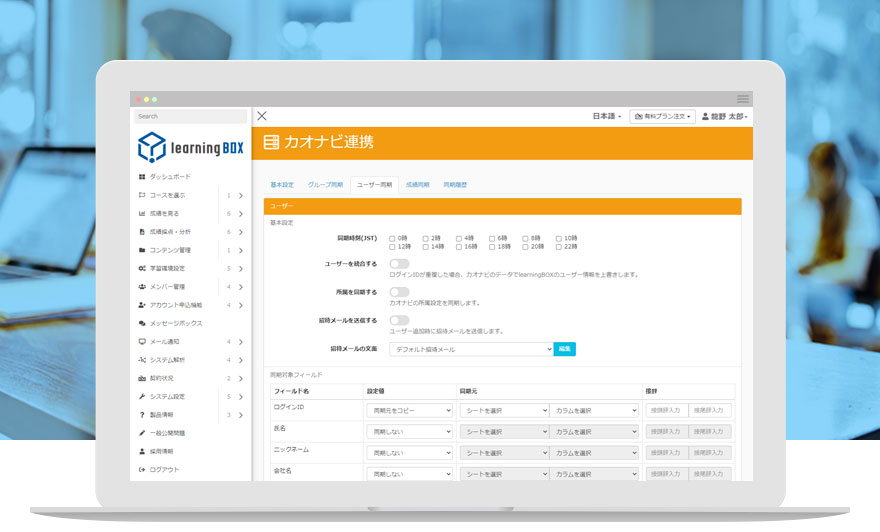Screen dimensions: 880x532
Task: Open ログインID 同期元をコピー dropdown
Action: click(x=410, y=410)
